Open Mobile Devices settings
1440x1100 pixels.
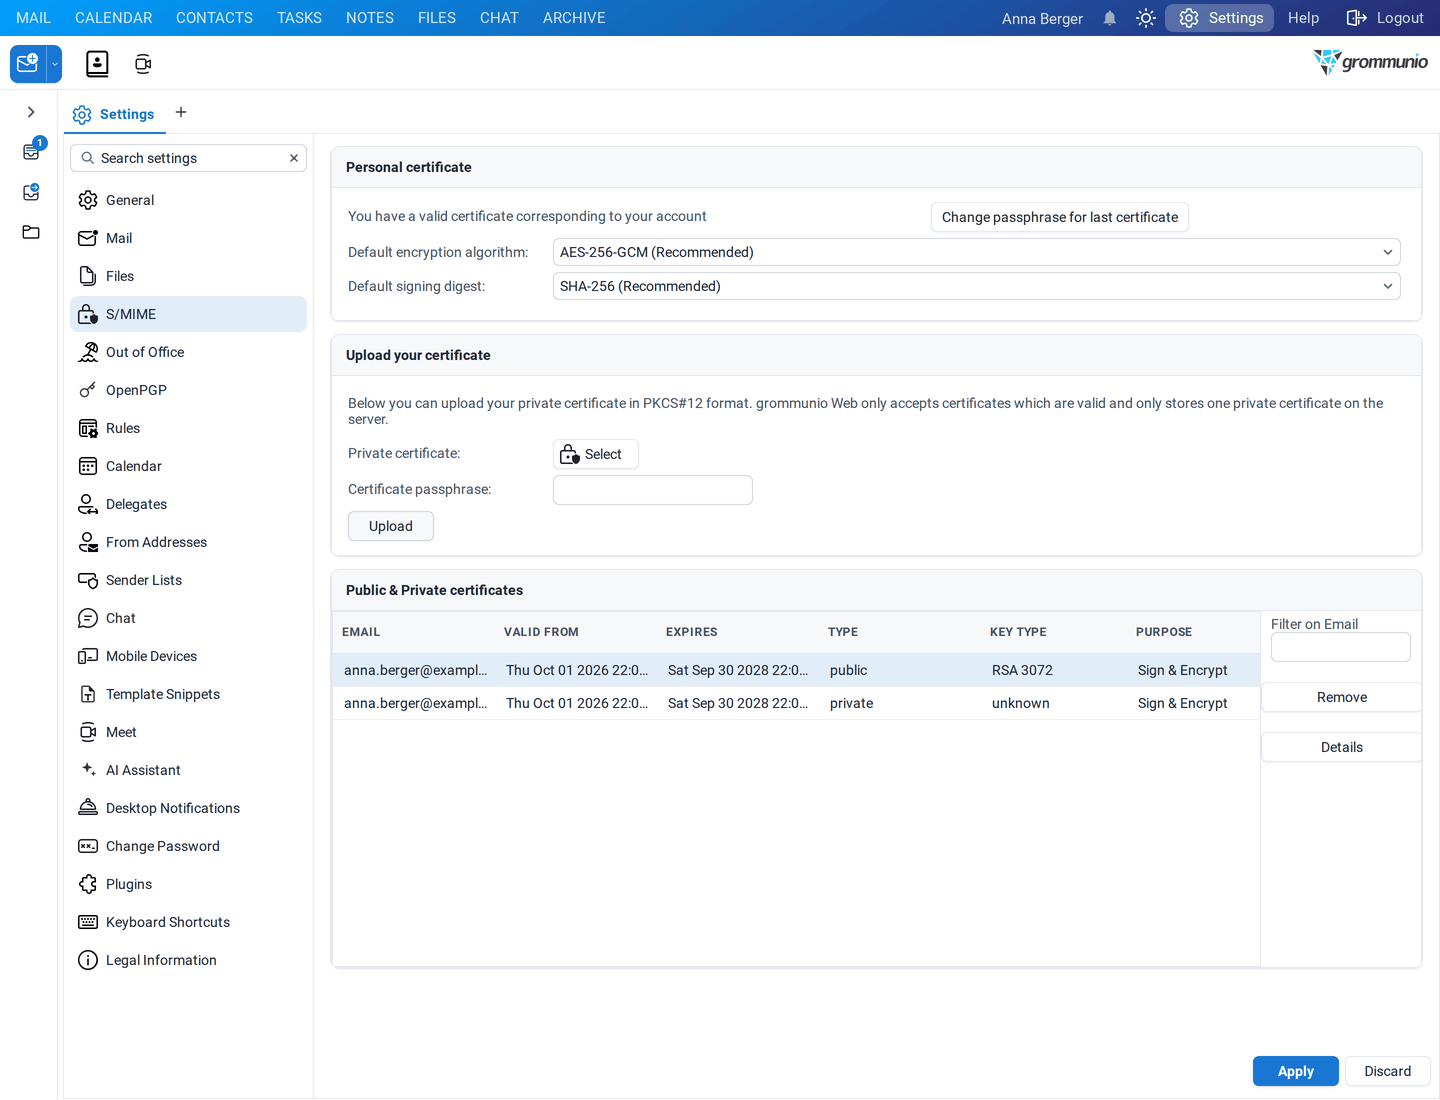[x=188, y=656]
